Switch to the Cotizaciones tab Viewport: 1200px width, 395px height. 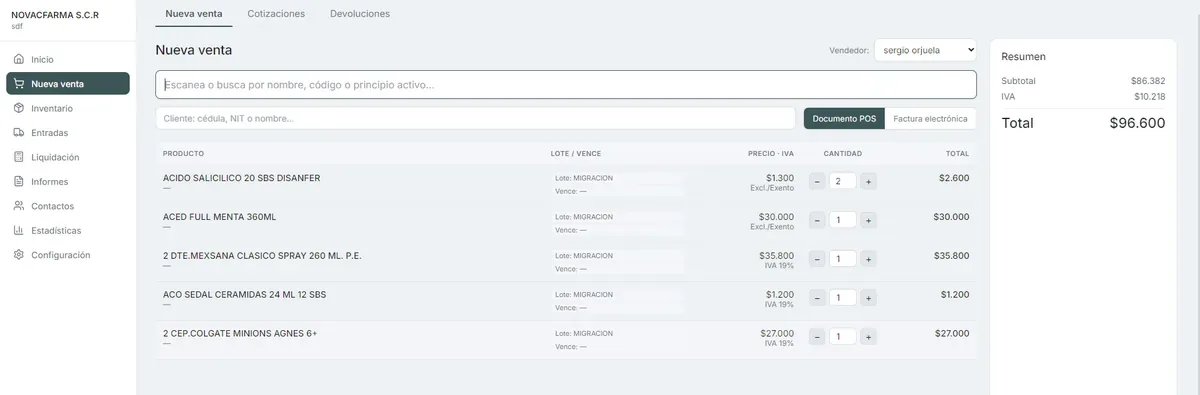pos(276,14)
